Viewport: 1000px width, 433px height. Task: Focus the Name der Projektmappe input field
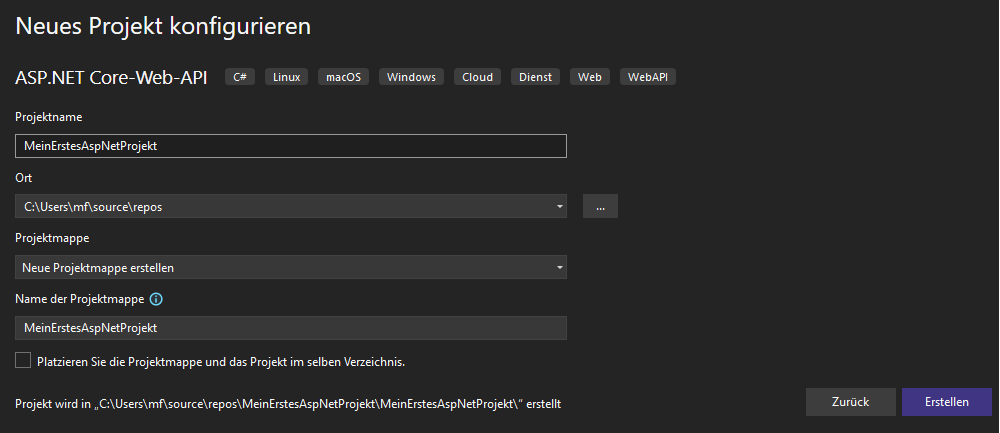pos(291,328)
